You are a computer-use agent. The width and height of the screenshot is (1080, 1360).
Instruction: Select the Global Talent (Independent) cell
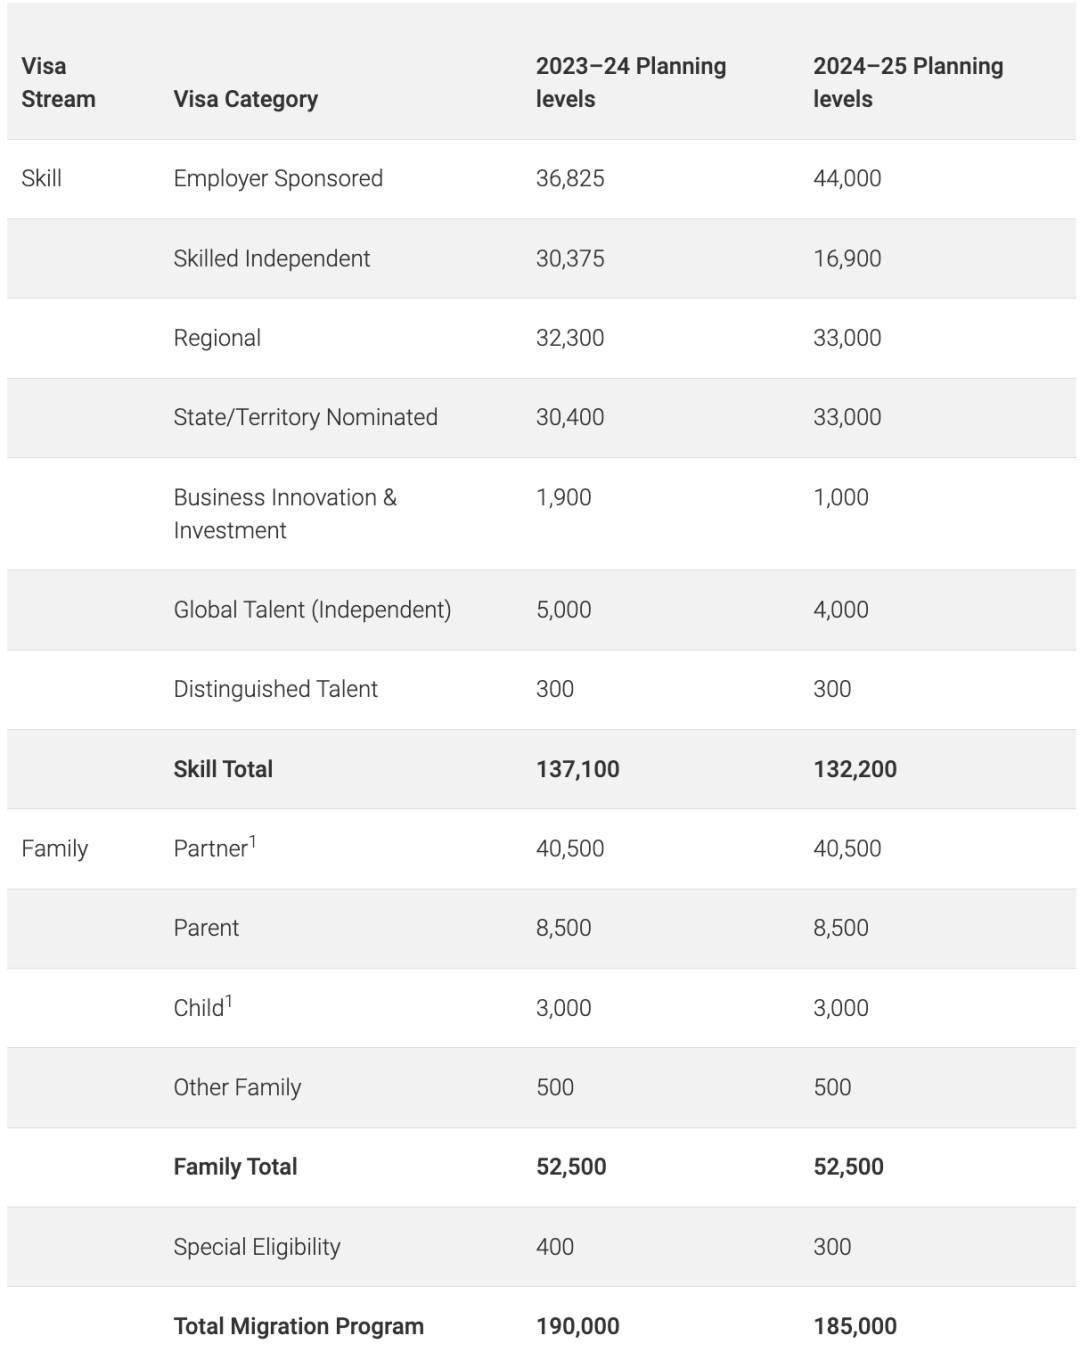point(312,609)
